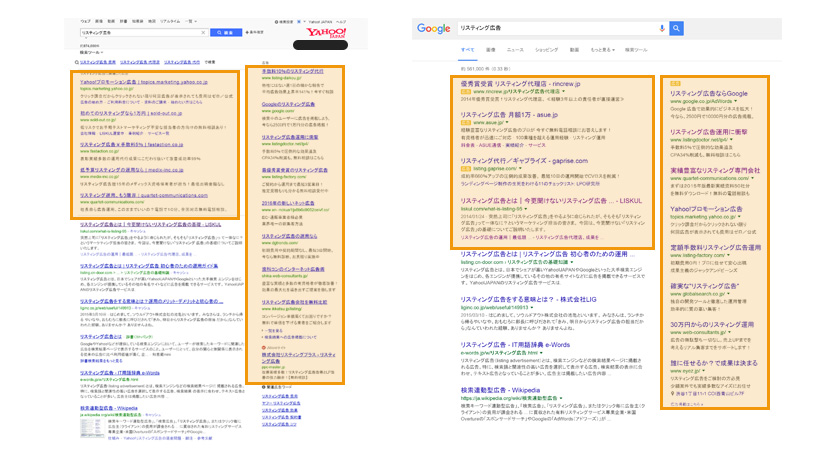Viewport: 830px width, 460px height.
Task: Open Yahoo side ad 2016年の新しいネット広告
Action: (288, 203)
